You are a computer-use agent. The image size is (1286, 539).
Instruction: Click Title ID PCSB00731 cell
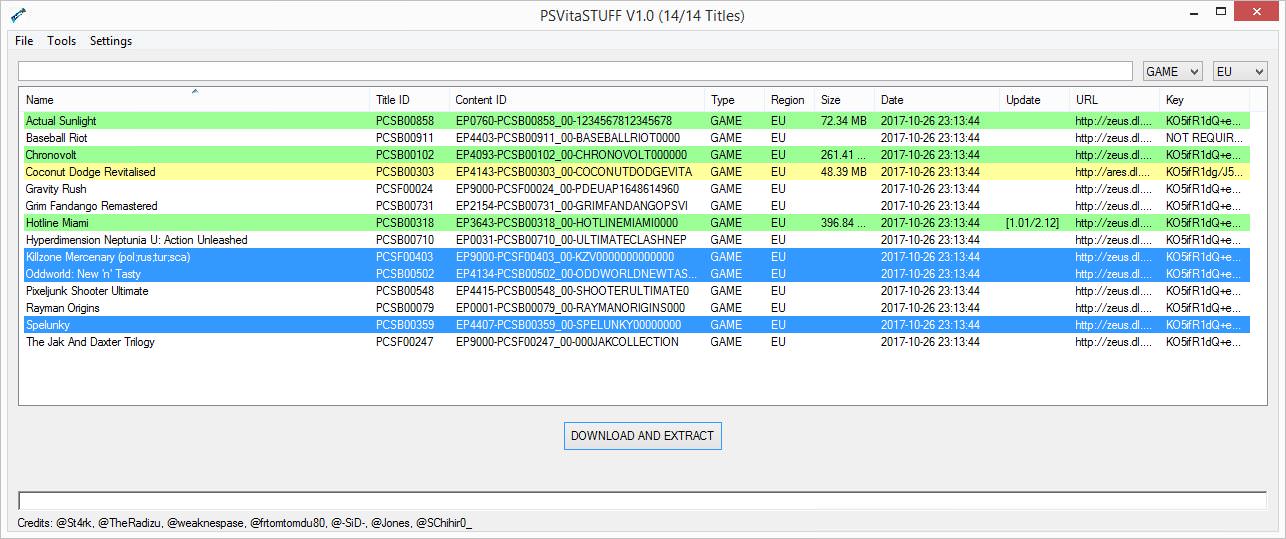[x=405, y=206]
